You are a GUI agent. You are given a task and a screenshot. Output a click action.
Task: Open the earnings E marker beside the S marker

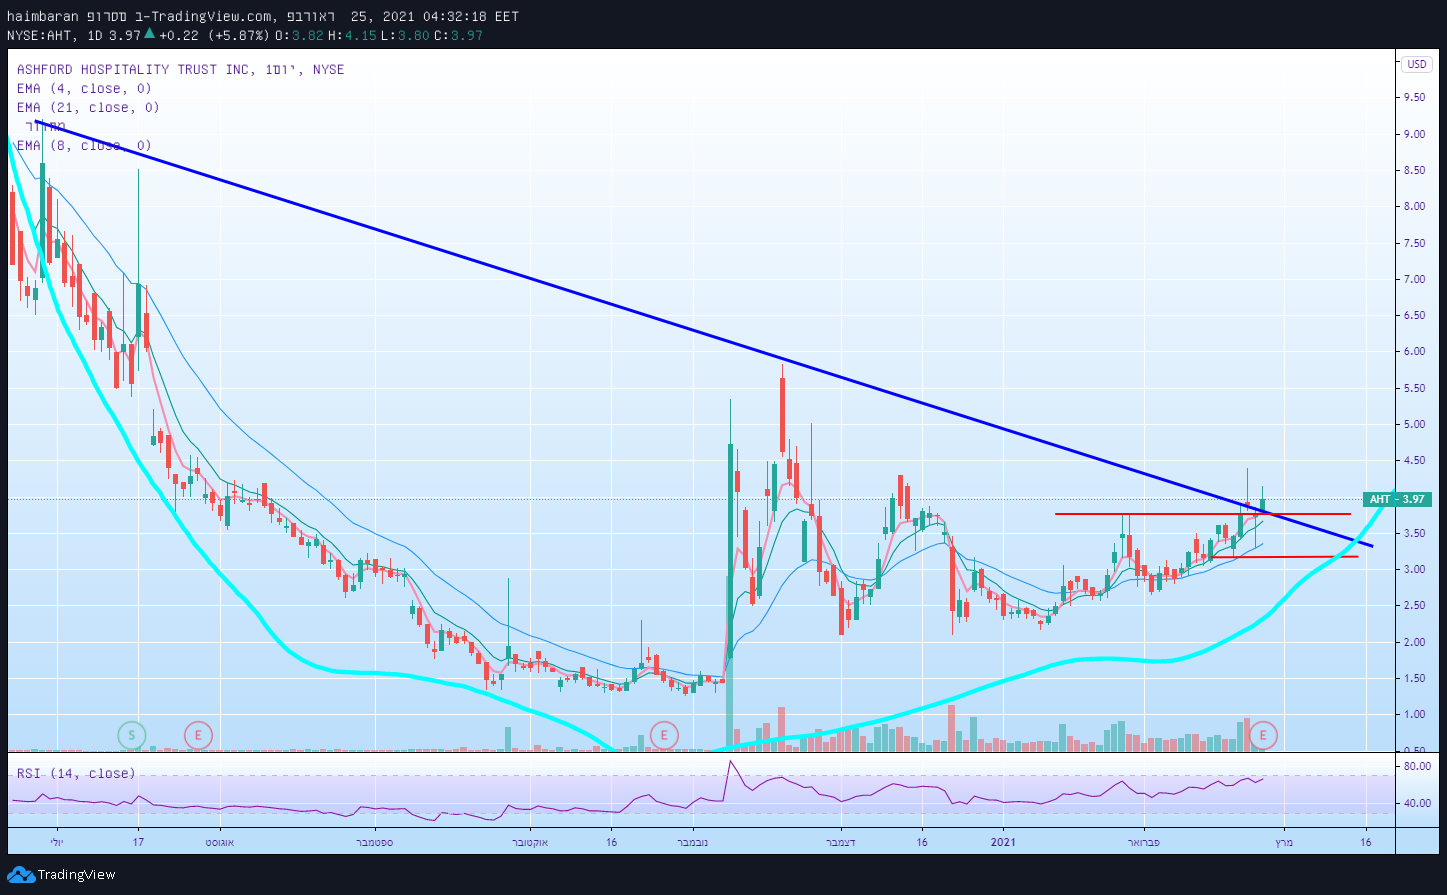pyautogui.click(x=198, y=735)
